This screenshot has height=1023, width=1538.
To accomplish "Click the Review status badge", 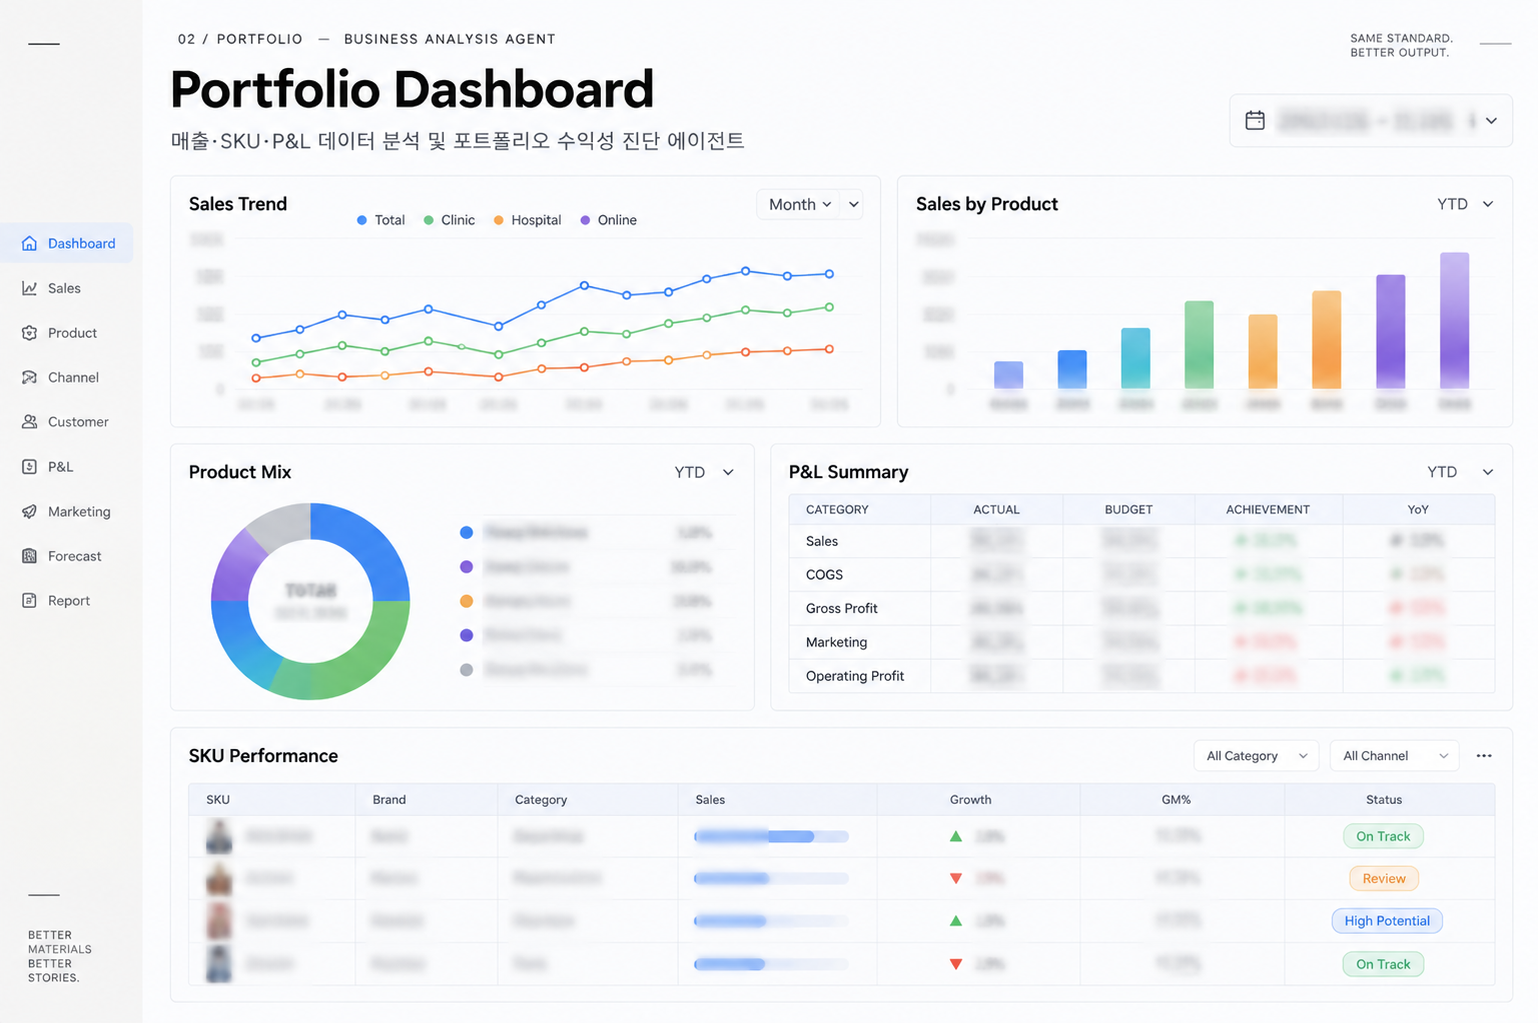I will pos(1384,878).
